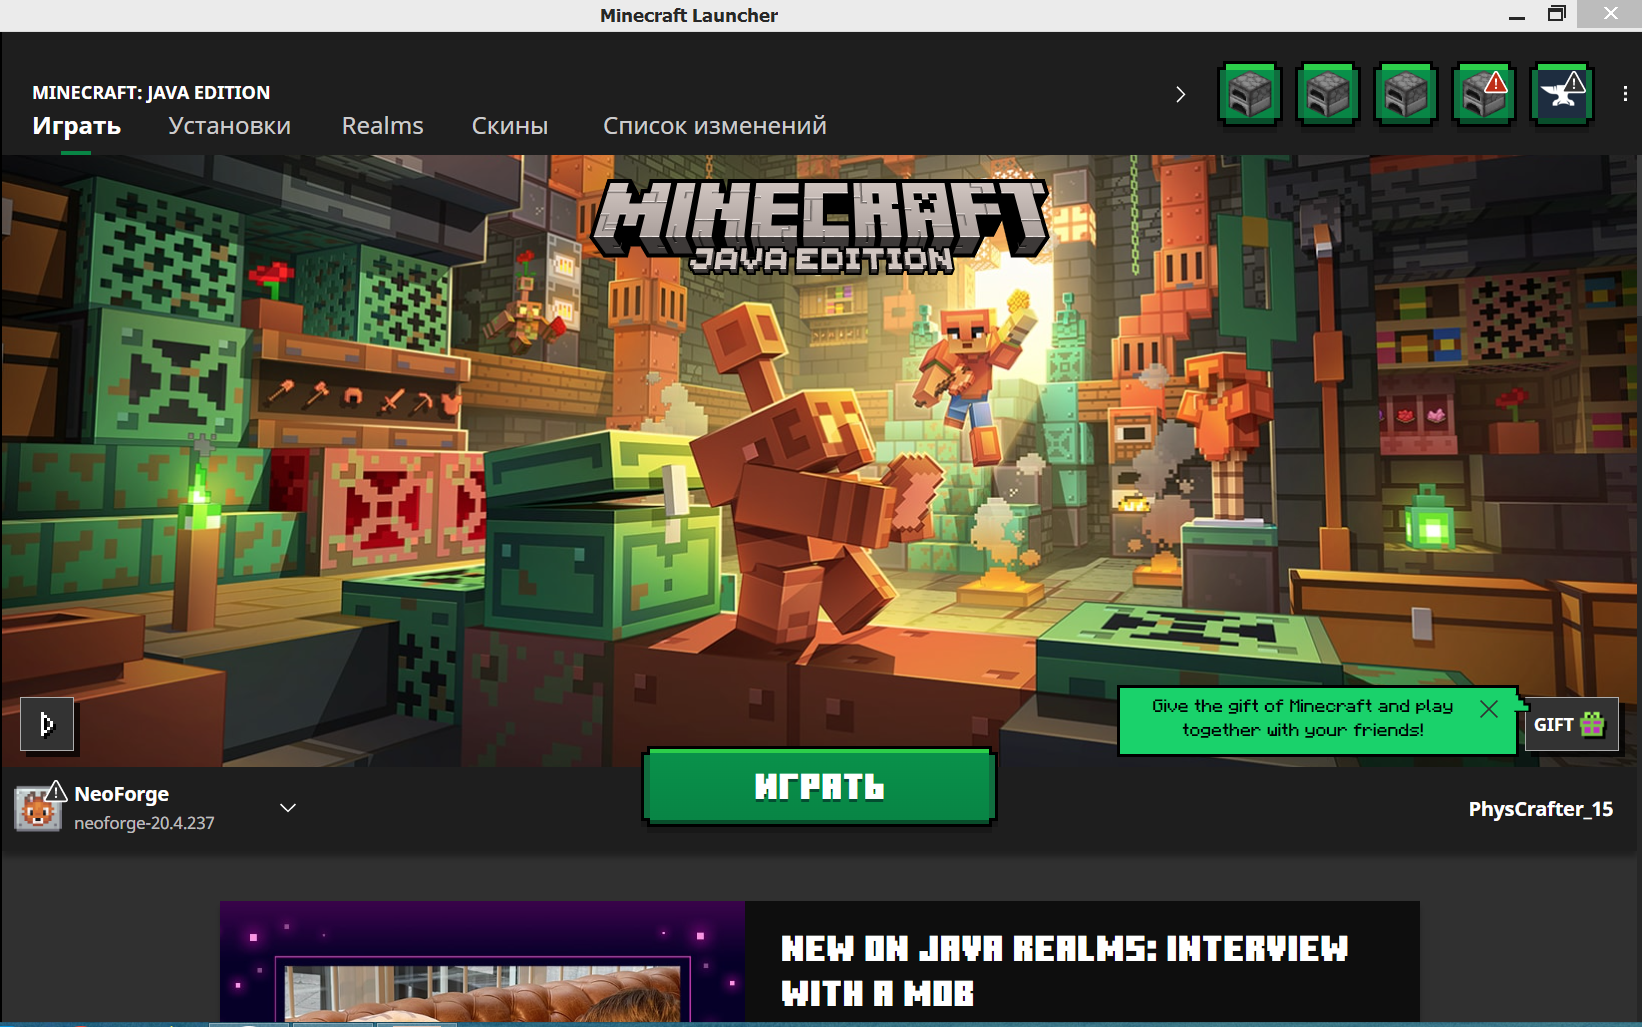Switch to the Играть tab
1642x1027 pixels.
click(76, 126)
